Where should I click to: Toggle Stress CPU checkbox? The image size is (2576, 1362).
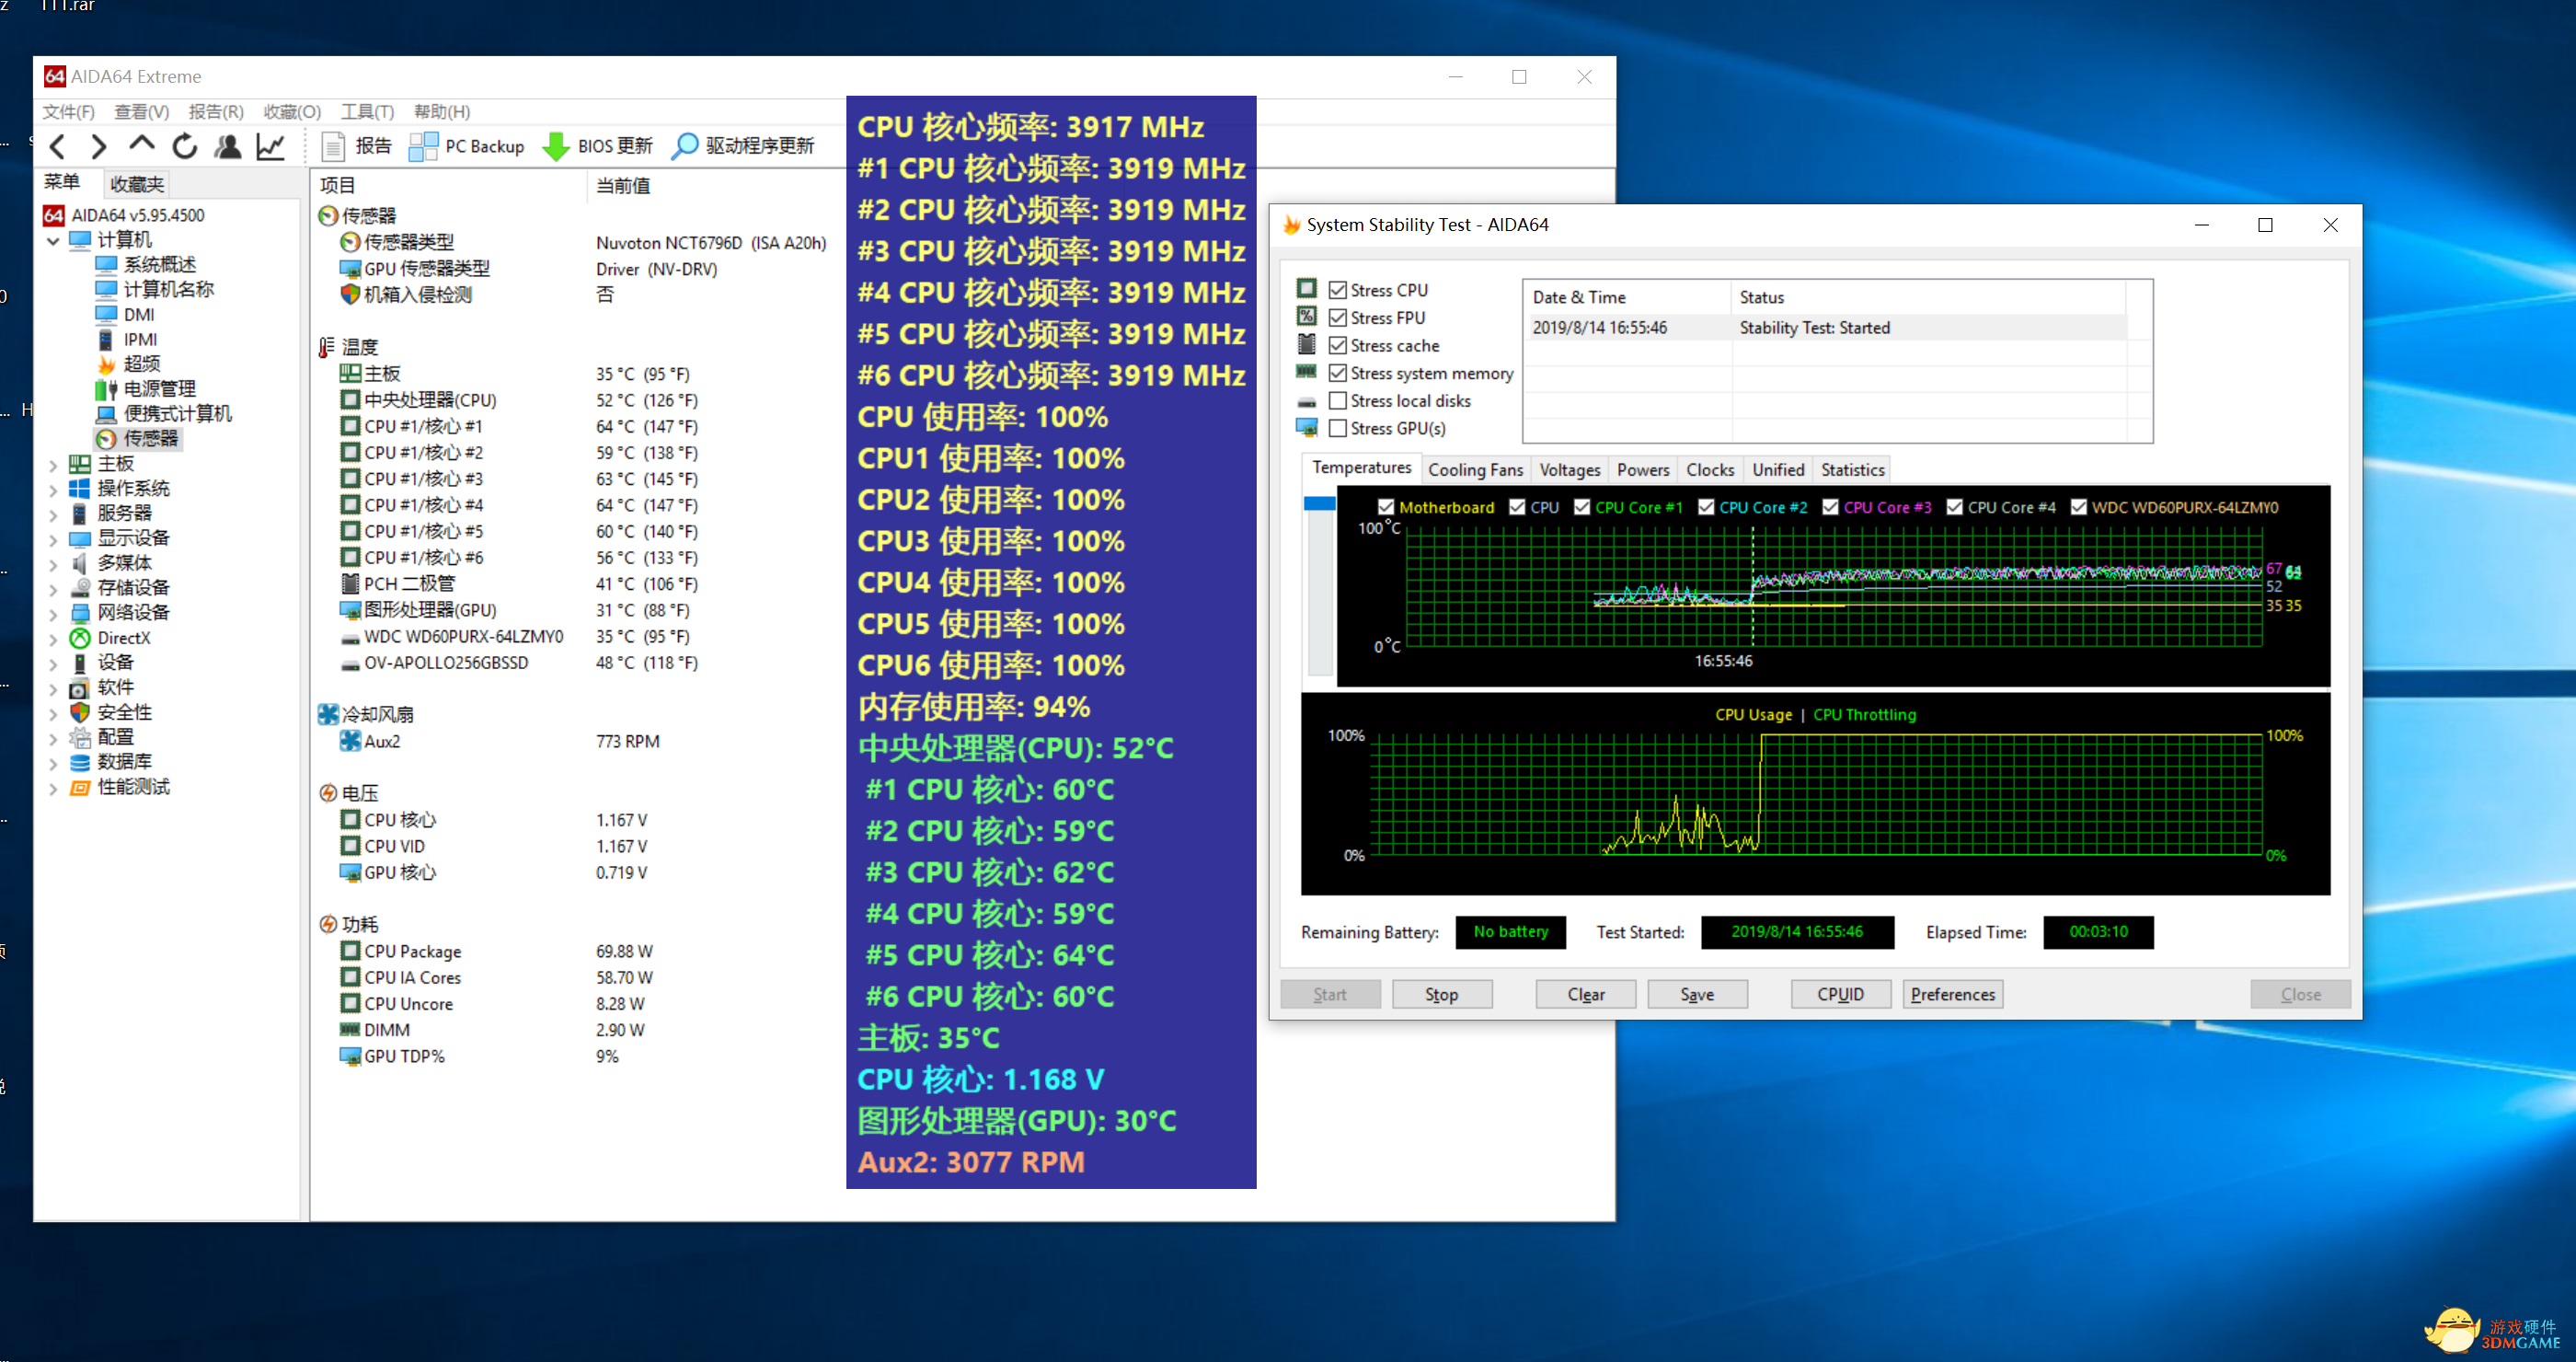click(1337, 290)
